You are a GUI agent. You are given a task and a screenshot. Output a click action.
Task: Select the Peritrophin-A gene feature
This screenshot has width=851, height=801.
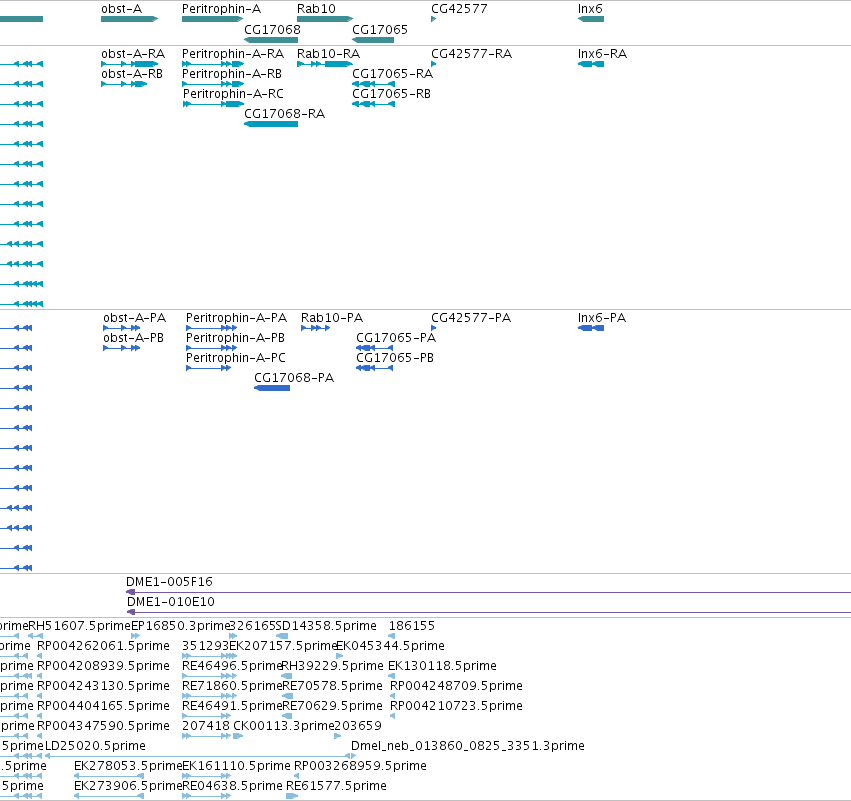click(x=212, y=19)
